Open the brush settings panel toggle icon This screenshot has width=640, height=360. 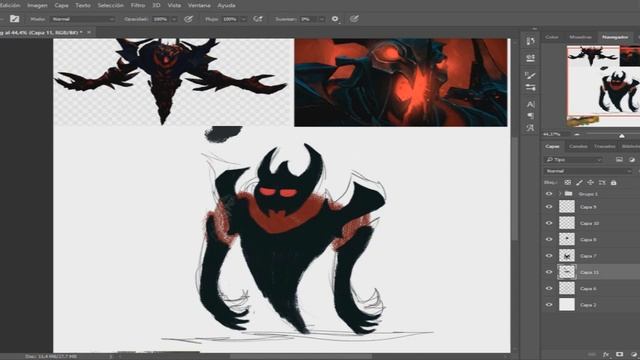click(x=15, y=19)
